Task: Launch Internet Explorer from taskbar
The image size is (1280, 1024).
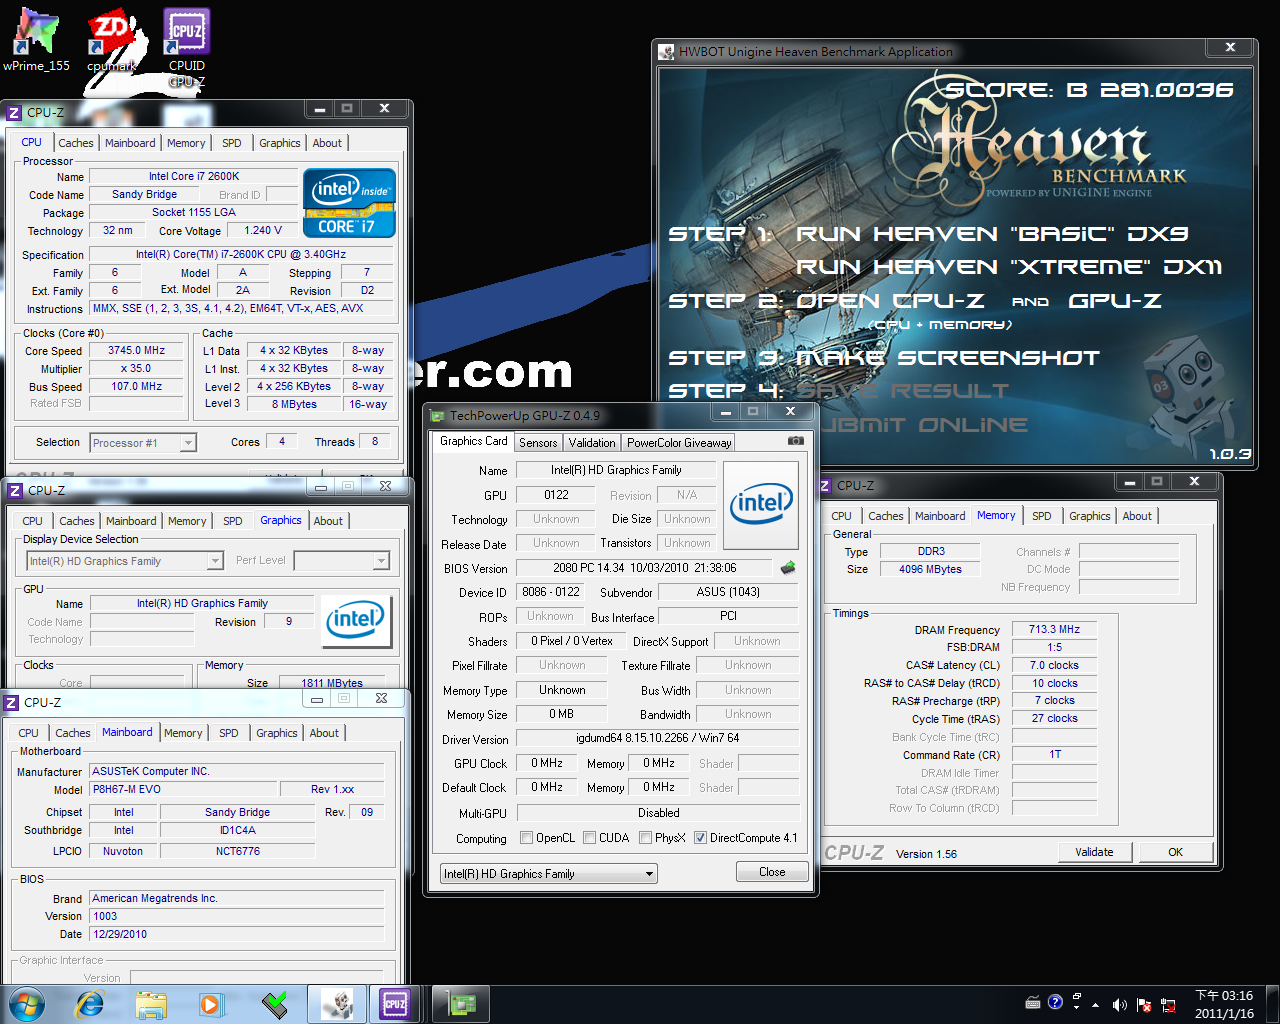Action: [x=90, y=1004]
